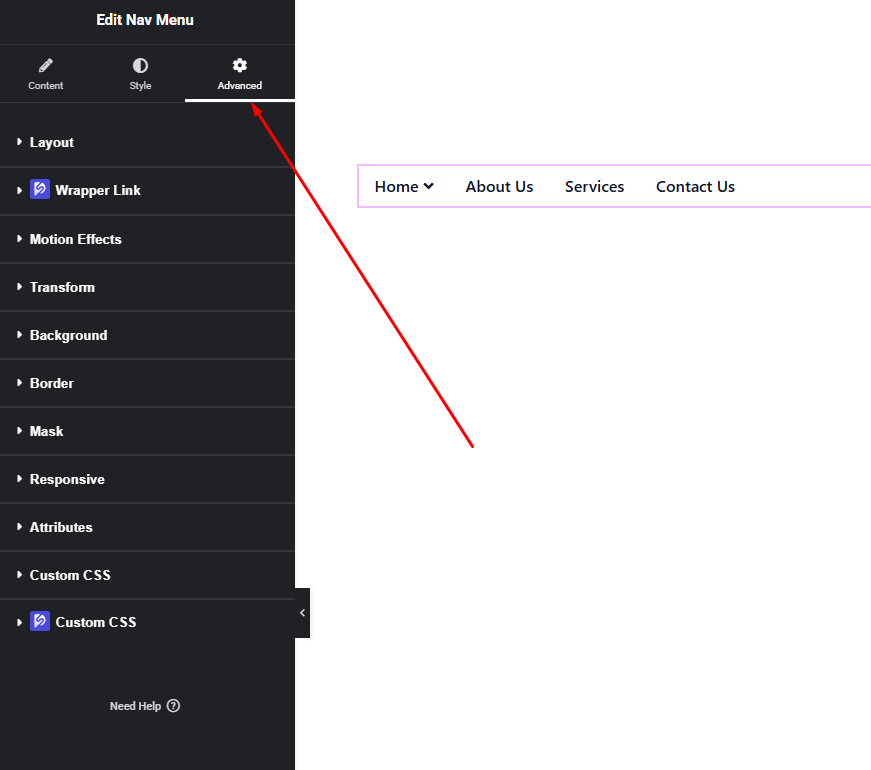Viewport: 871px width, 770px height.
Task: Open the Border settings section
Action: pos(52,383)
